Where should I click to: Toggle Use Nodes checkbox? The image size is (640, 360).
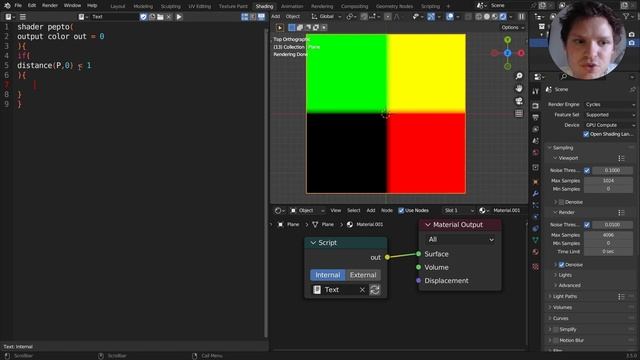click(x=401, y=211)
